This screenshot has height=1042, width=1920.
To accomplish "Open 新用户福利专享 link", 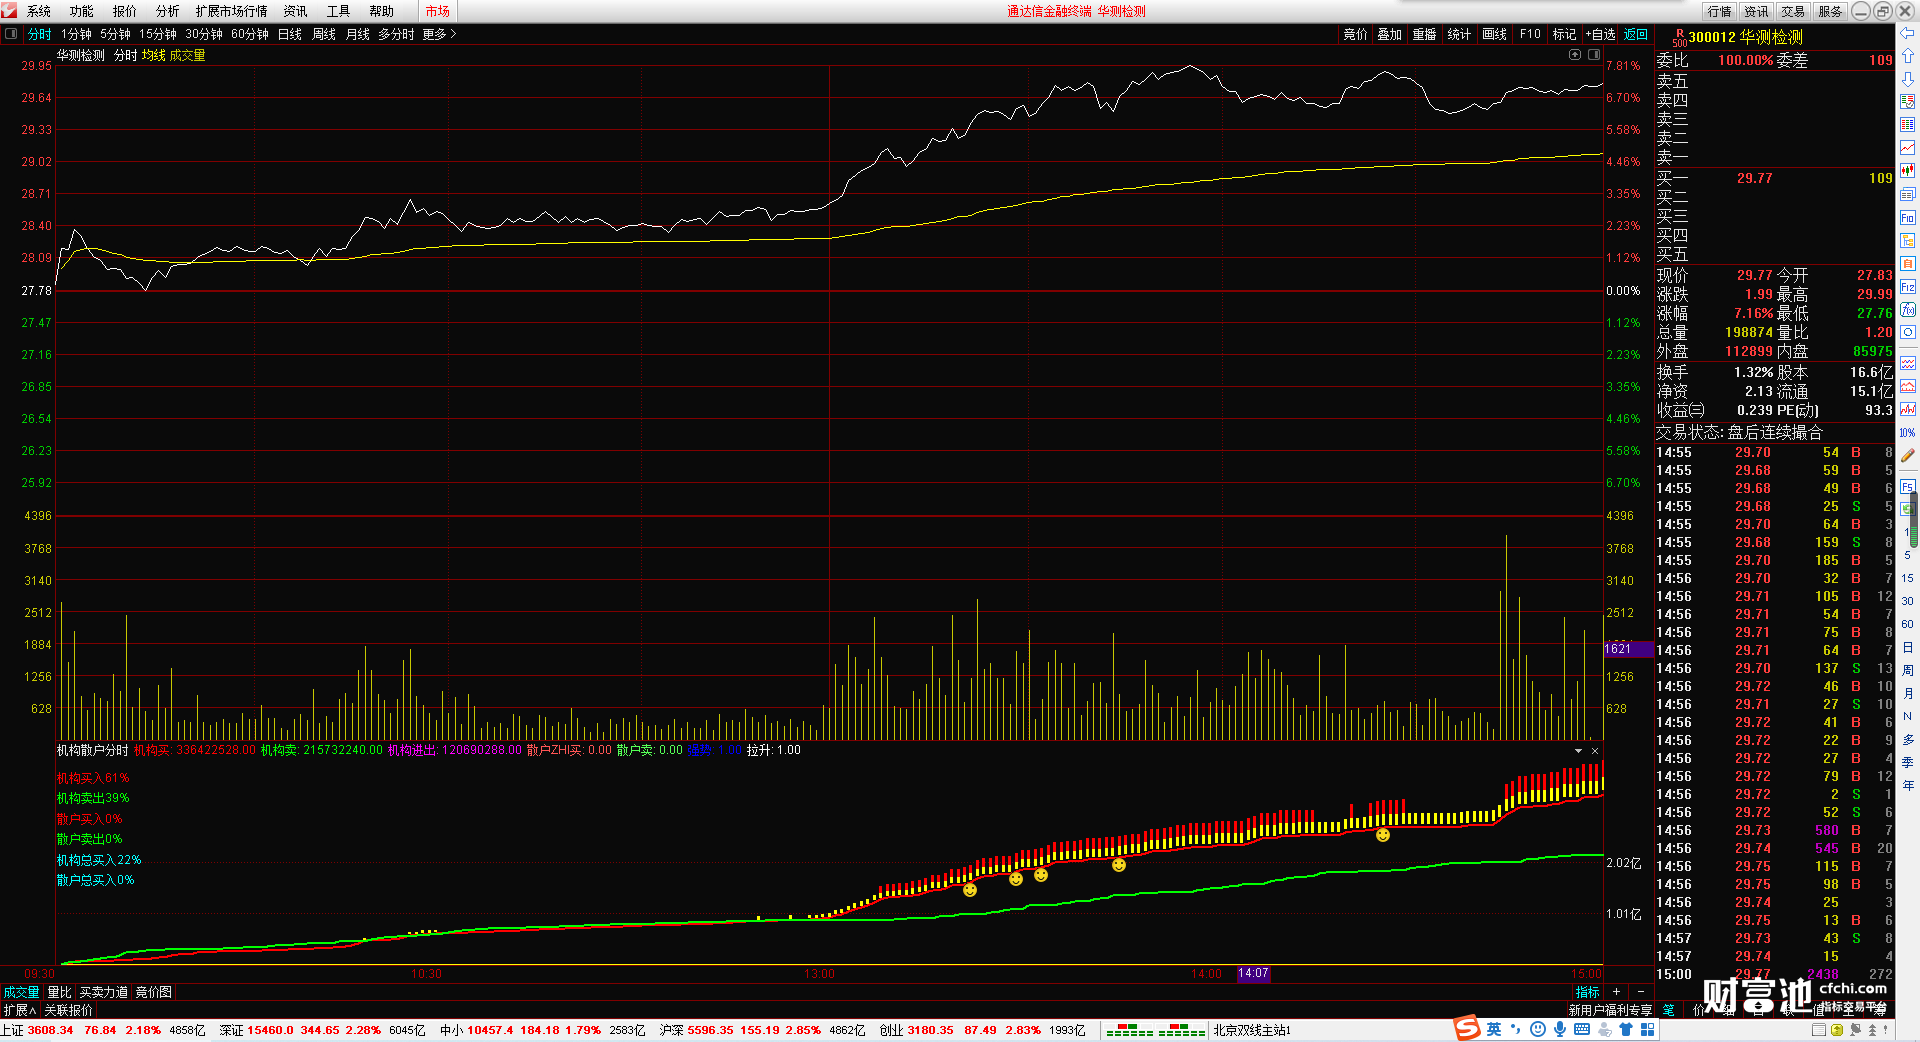I will [1610, 1010].
